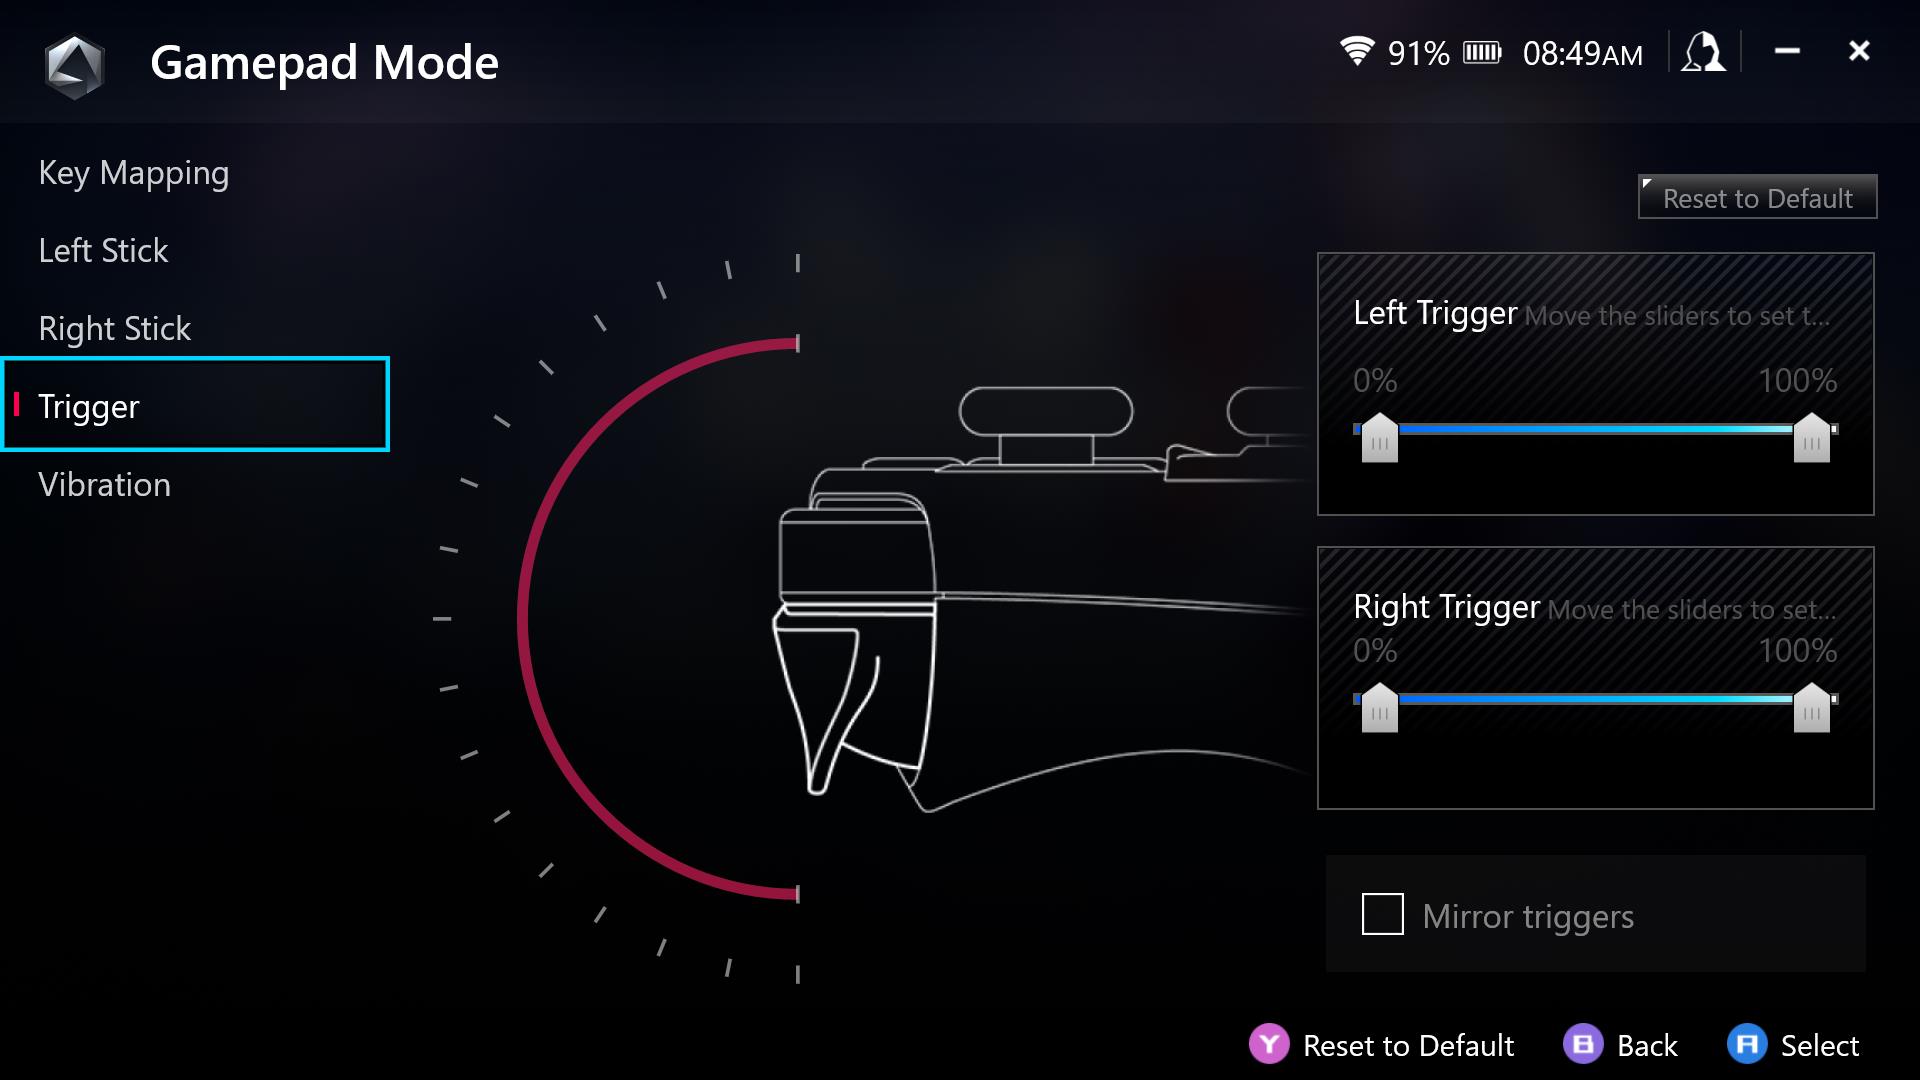Screen dimensions: 1920x1080
Task: Select the Left Stick section icon
Action: (102, 251)
